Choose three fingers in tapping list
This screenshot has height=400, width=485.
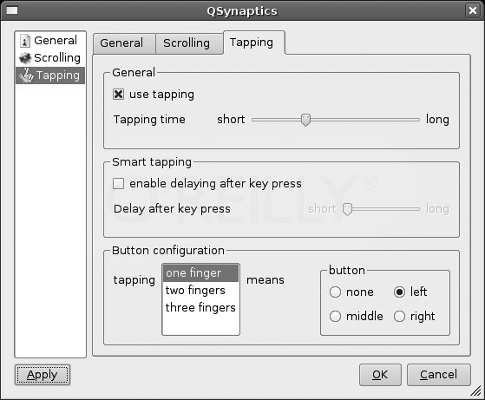click(201, 308)
